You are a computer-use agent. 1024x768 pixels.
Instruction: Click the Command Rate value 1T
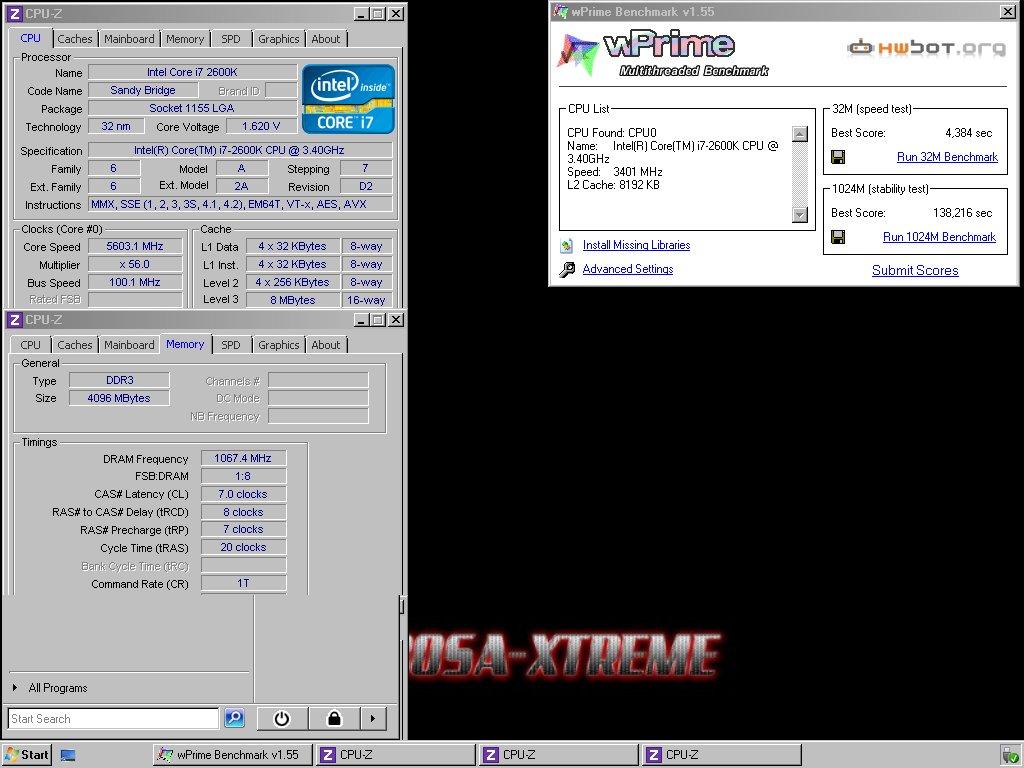point(243,583)
